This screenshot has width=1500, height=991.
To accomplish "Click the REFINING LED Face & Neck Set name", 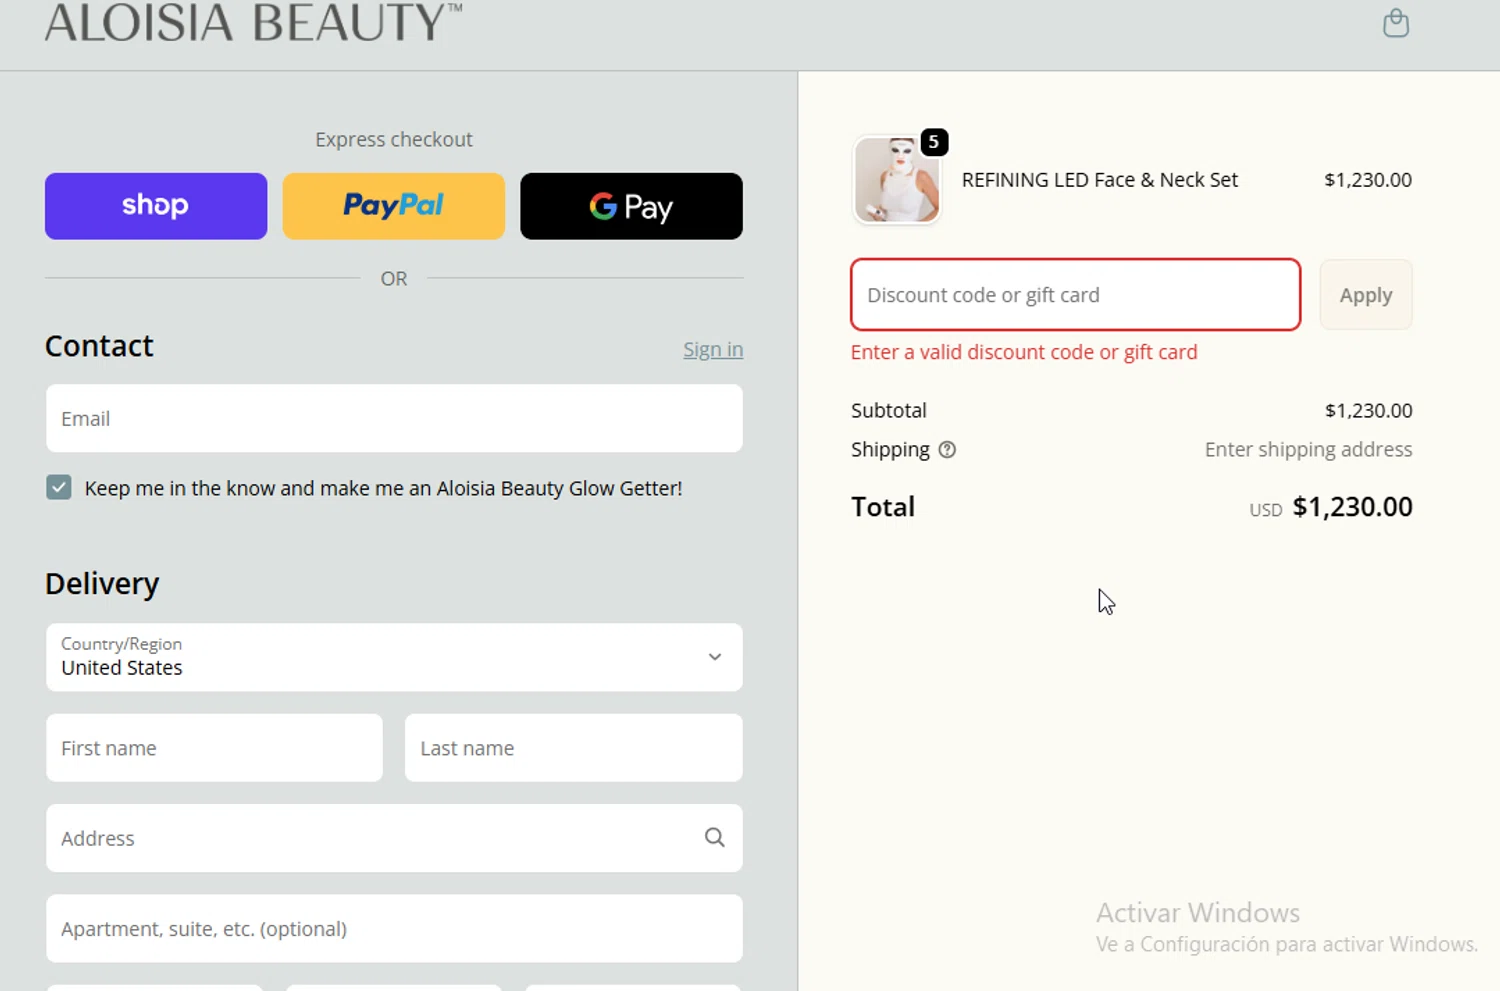I will 1100,180.
